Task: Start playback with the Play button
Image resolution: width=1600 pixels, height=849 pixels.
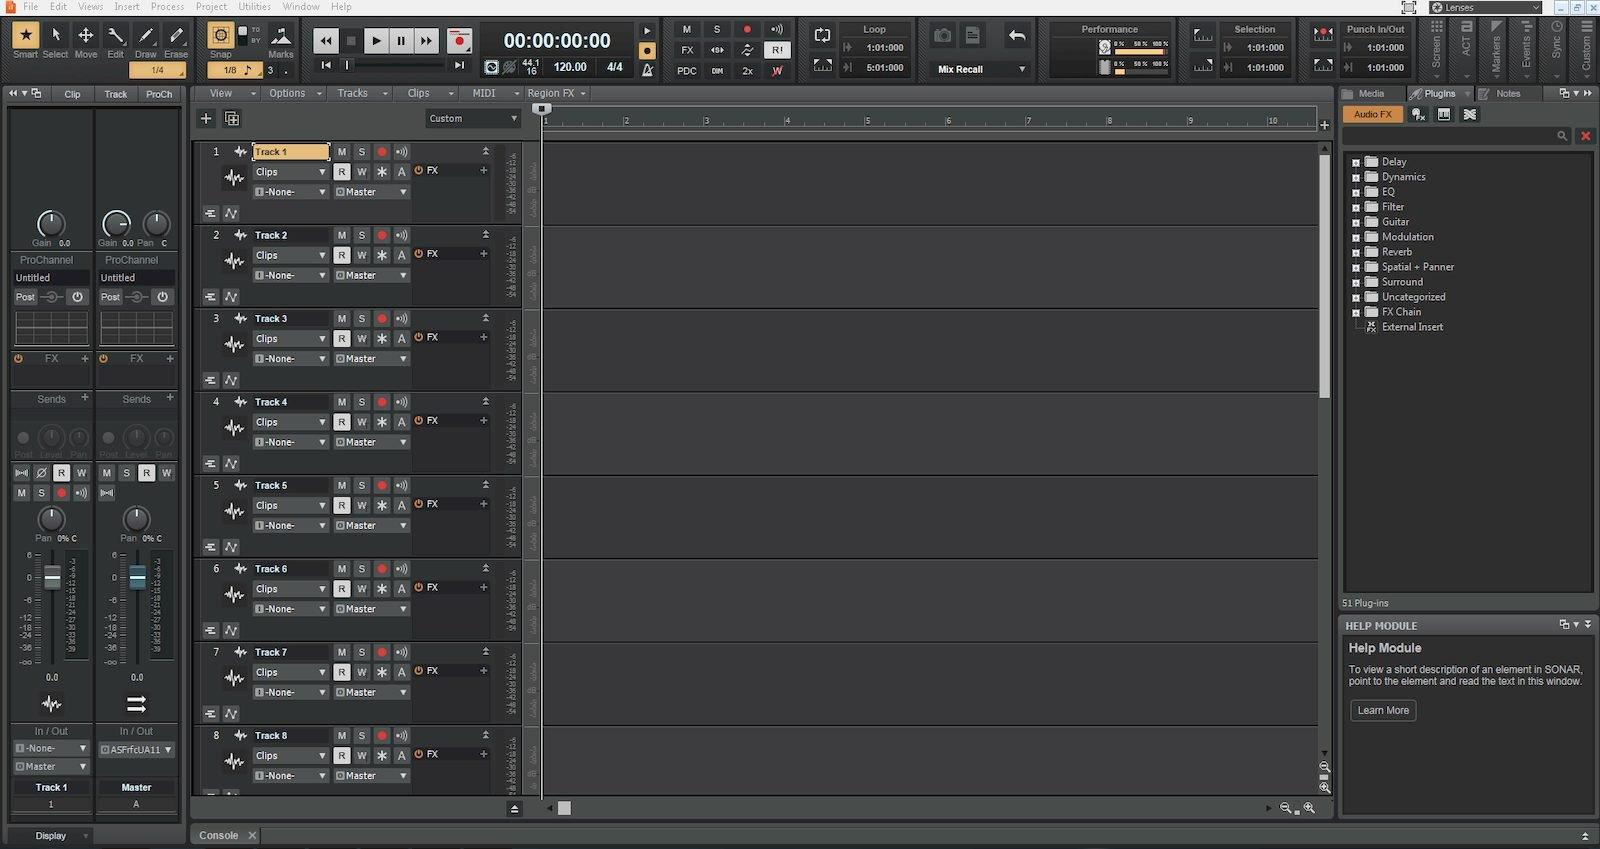Action: click(x=376, y=41)
